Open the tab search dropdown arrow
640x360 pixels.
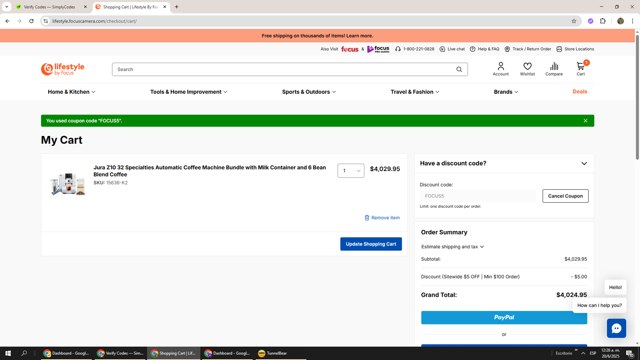click(7, 7)
